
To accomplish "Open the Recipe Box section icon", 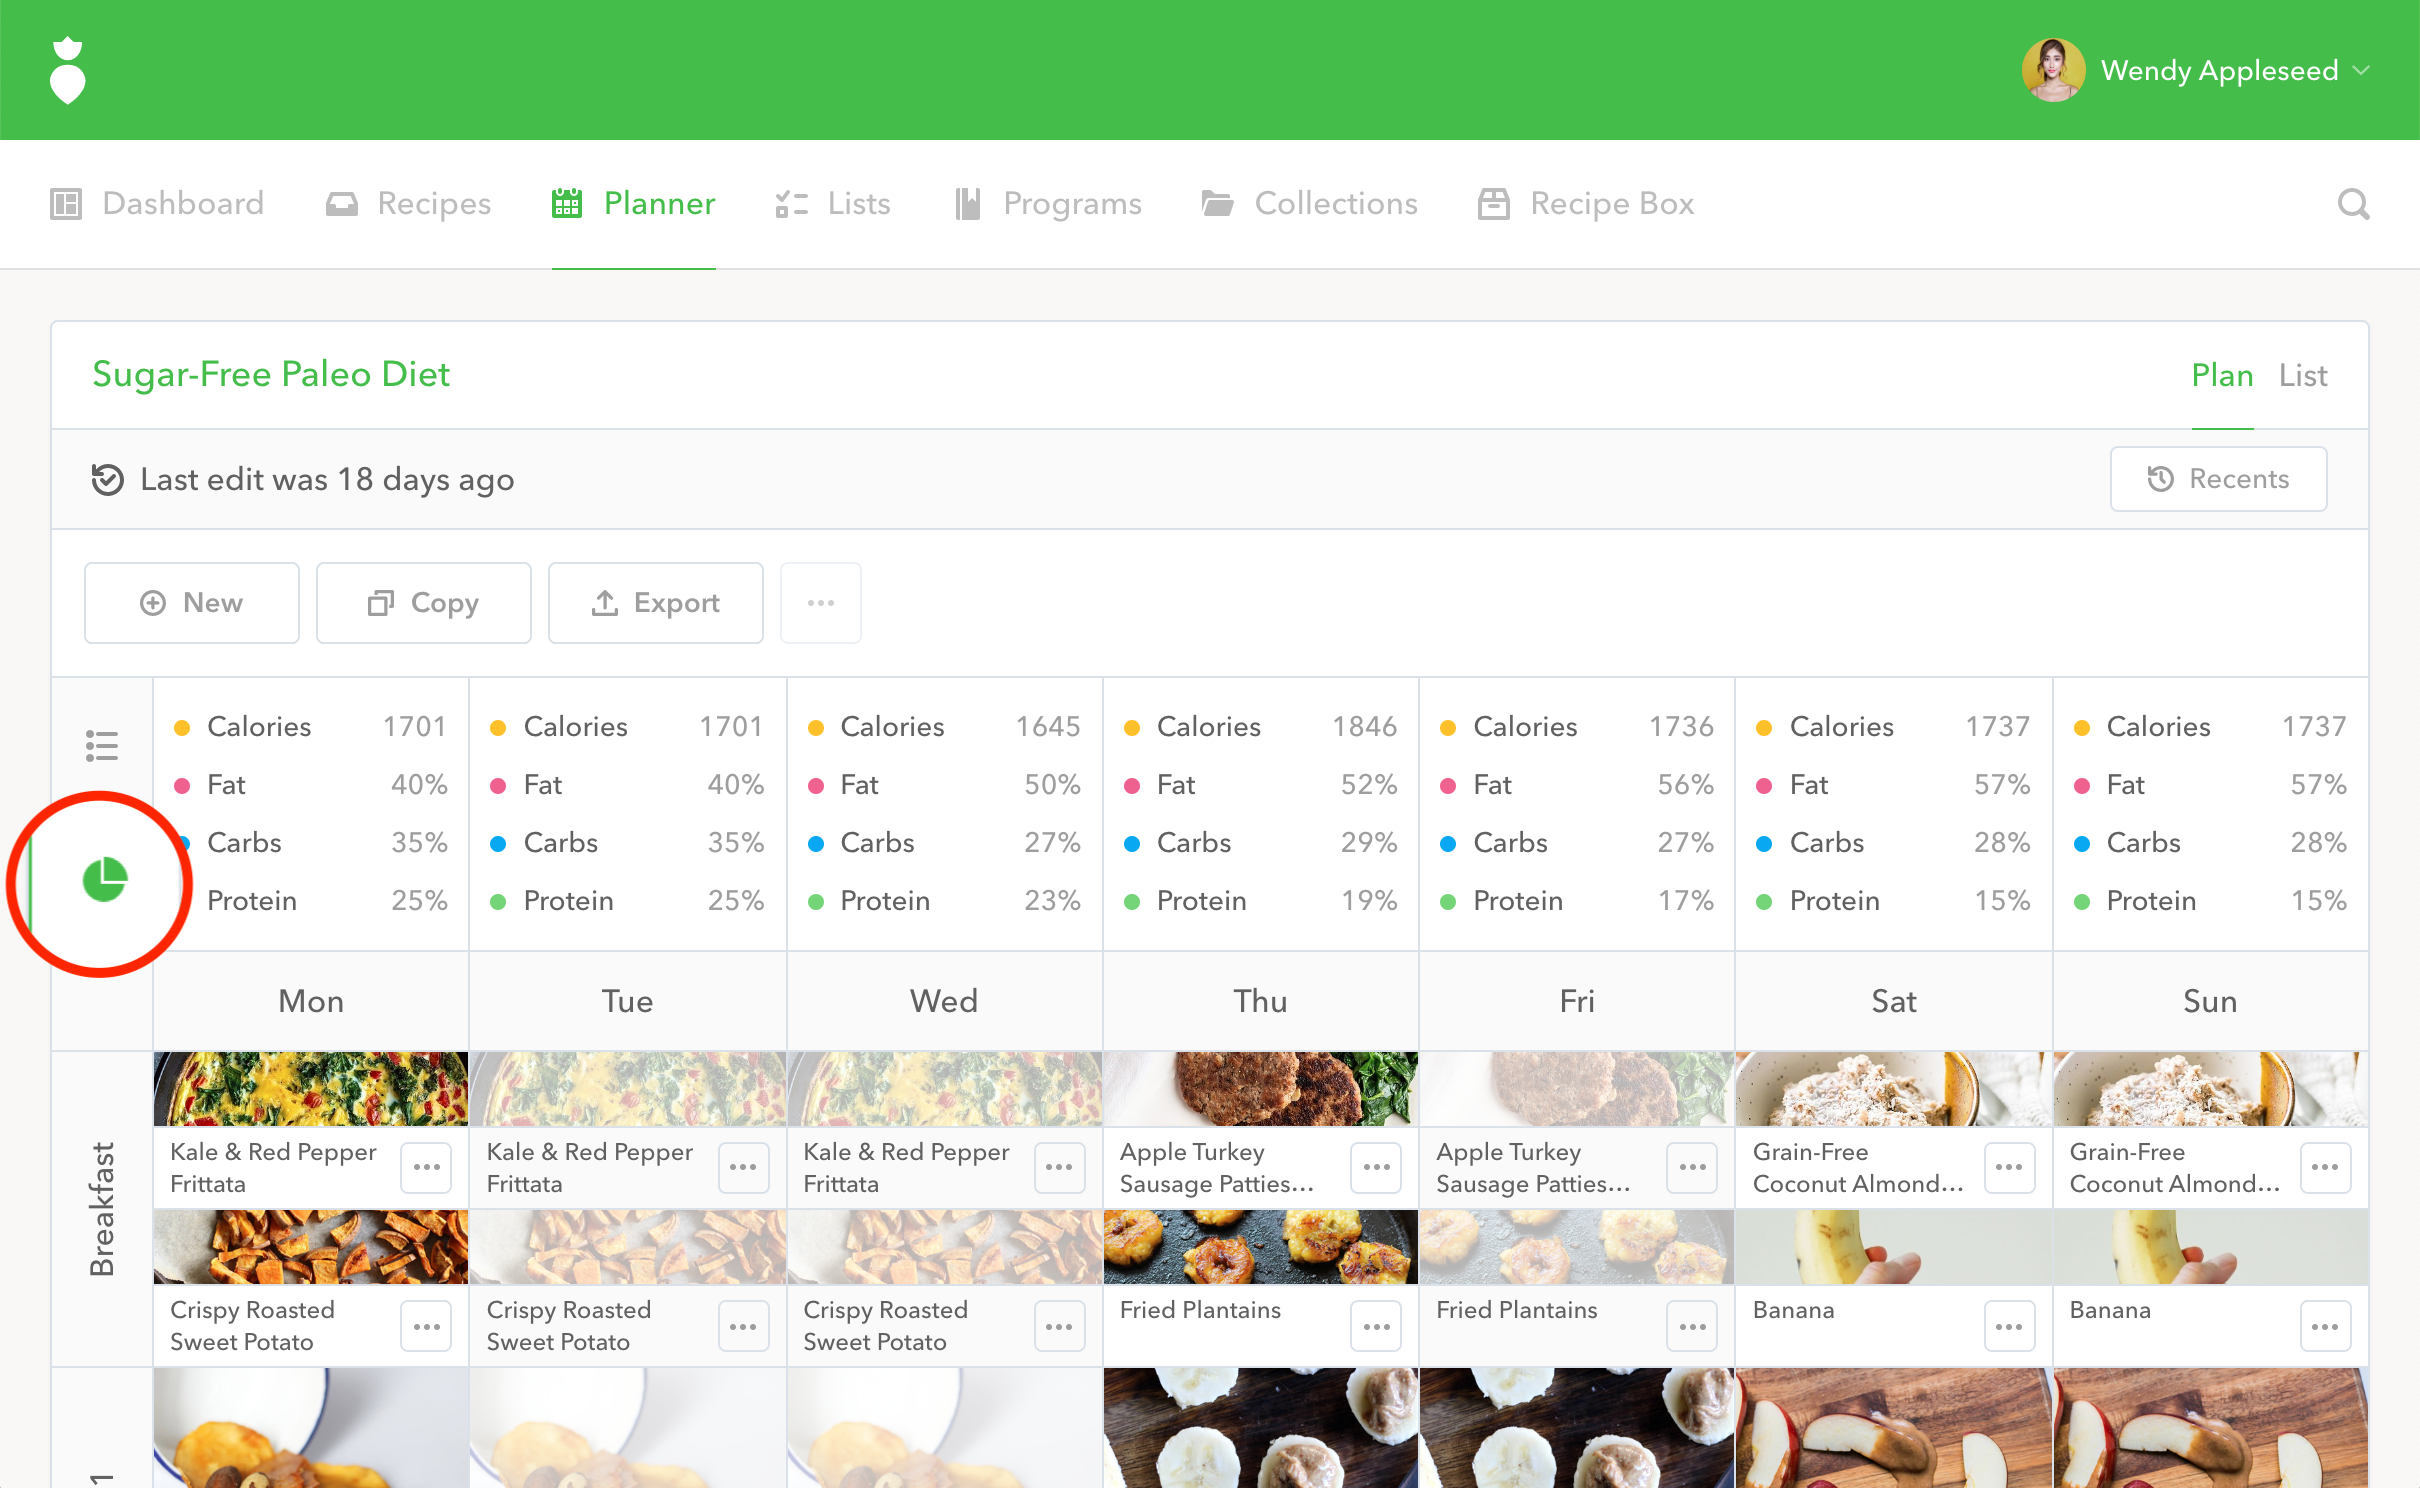I will click(x=1586, y=203).
